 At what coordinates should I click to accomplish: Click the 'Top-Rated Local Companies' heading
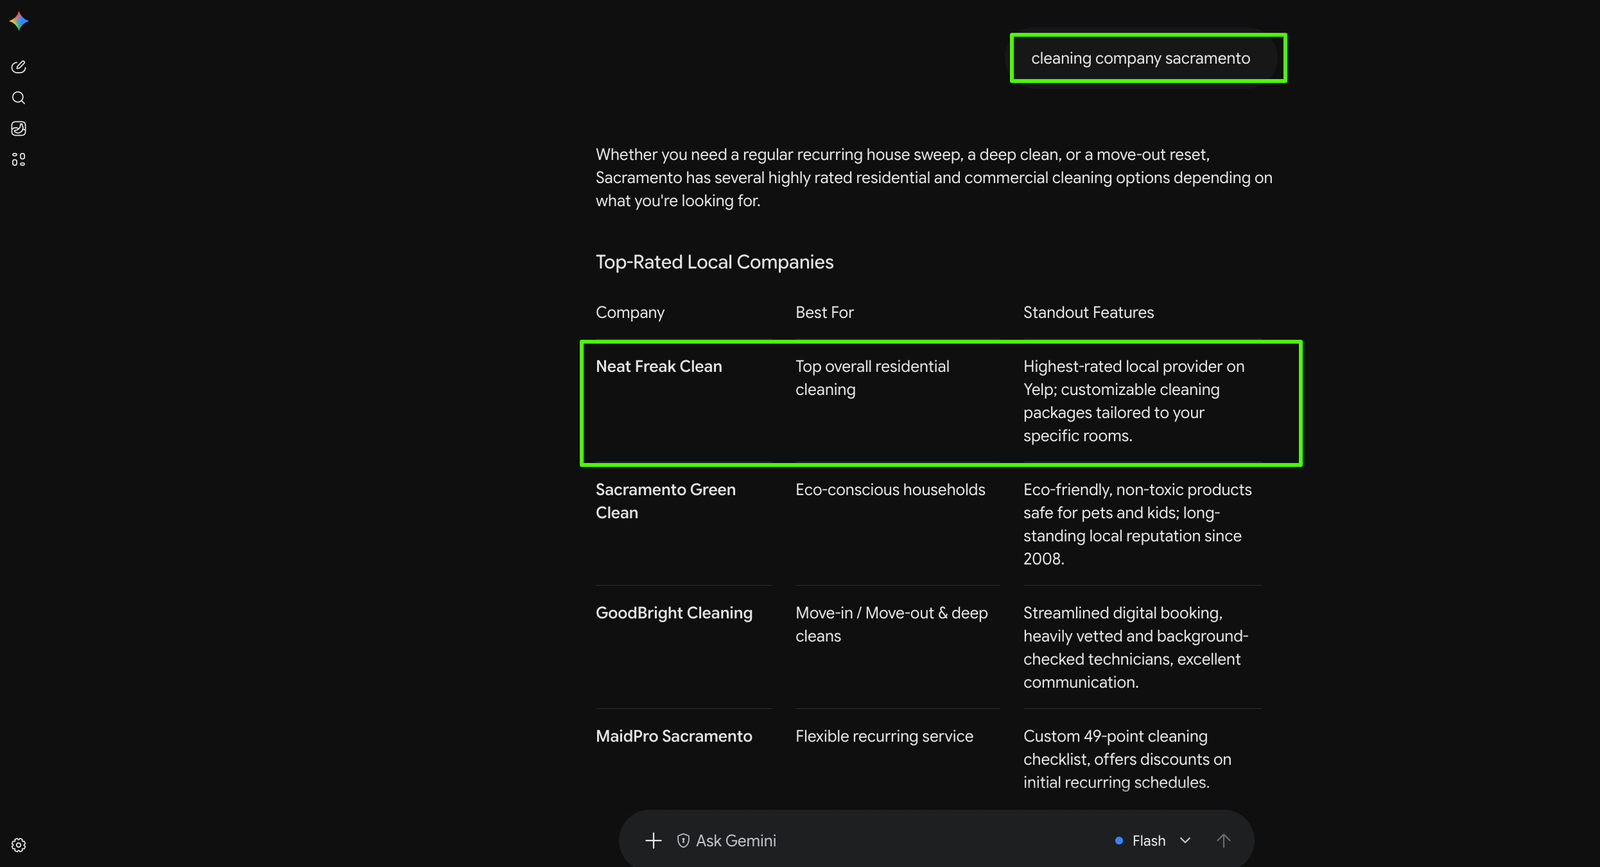pos(715,262)
